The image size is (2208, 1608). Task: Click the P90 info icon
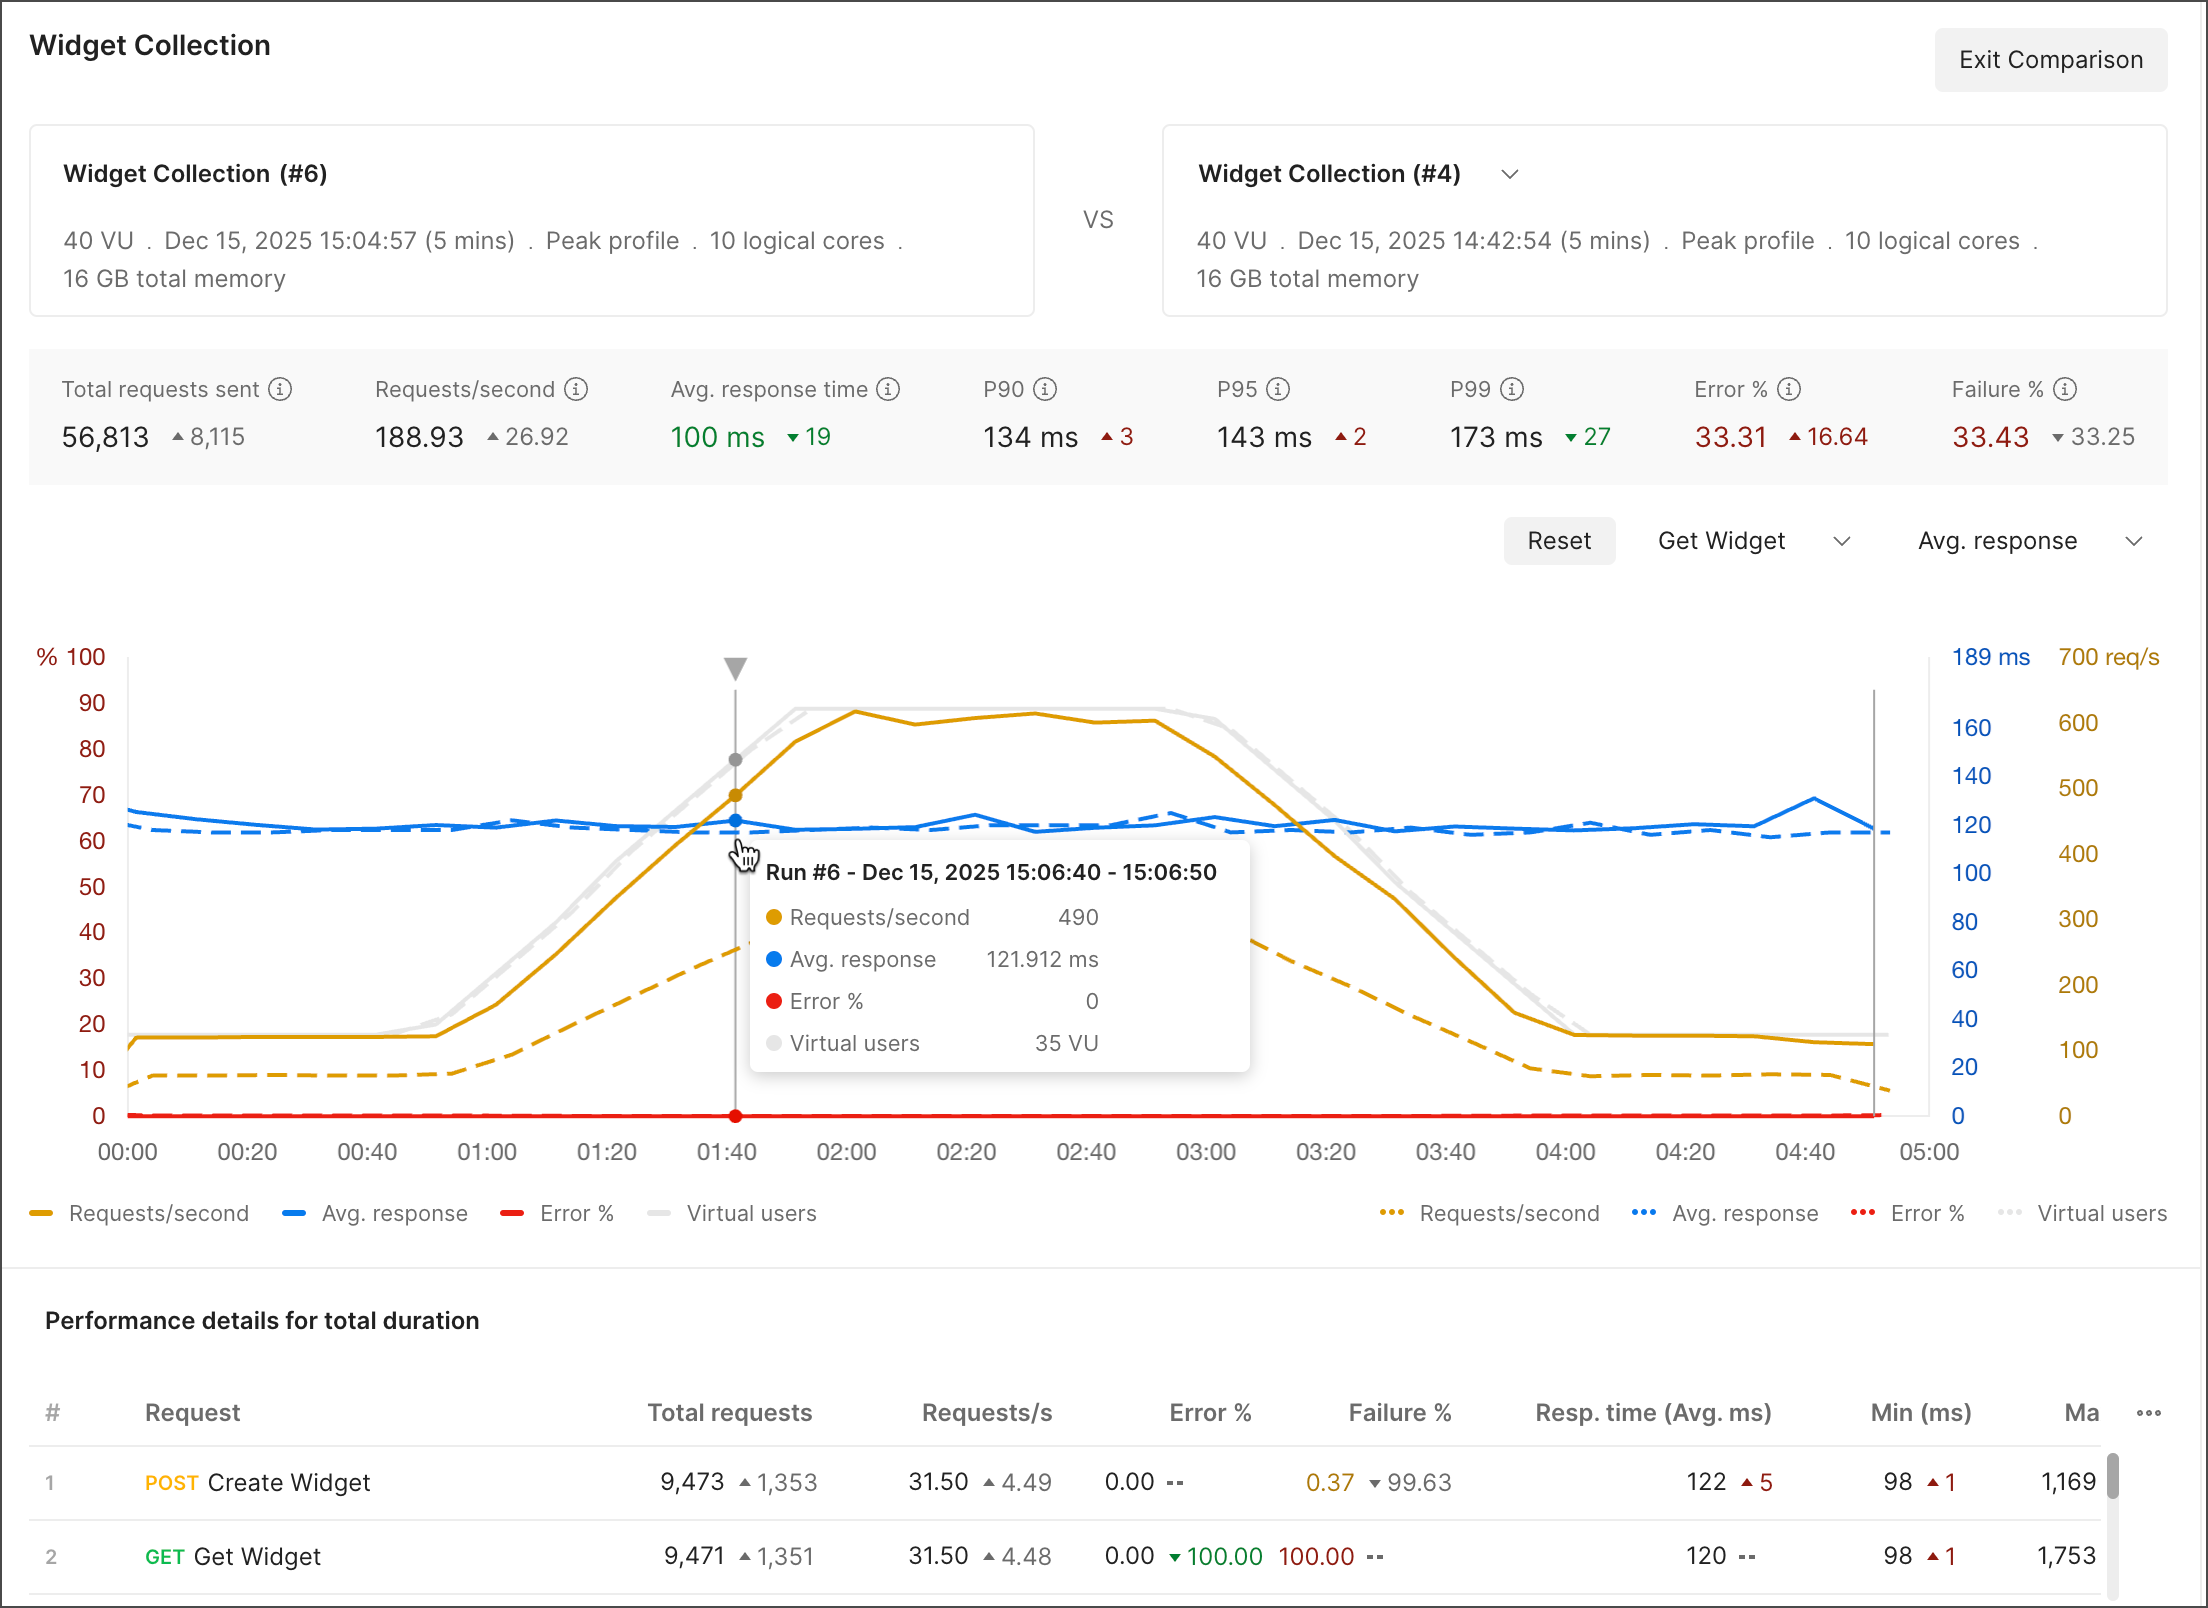[1045, 389]
